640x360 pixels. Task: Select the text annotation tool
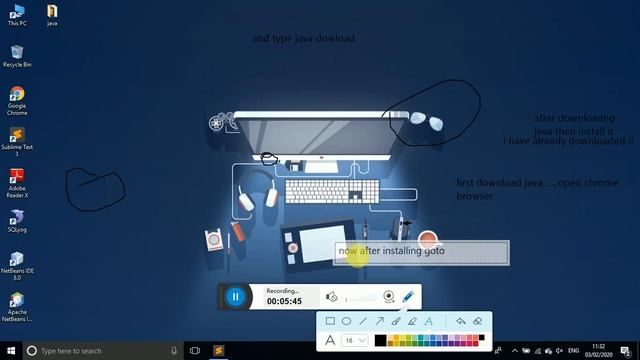pos(429,321)
